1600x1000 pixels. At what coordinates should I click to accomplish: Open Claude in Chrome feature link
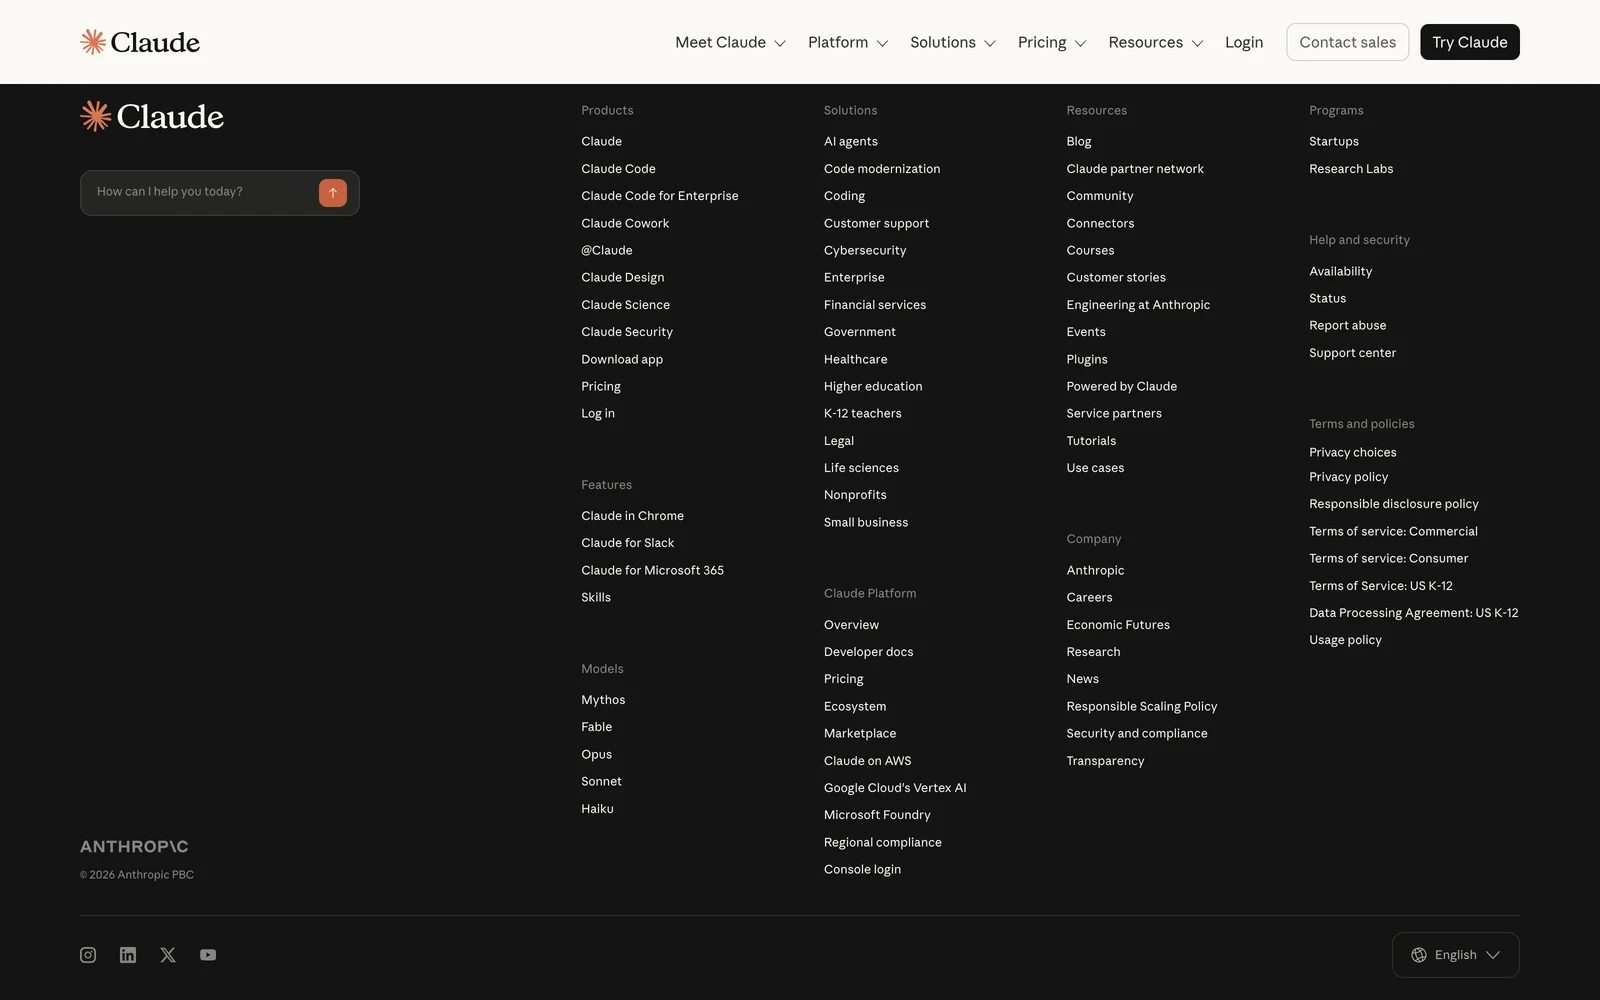[x=633, y=516]
